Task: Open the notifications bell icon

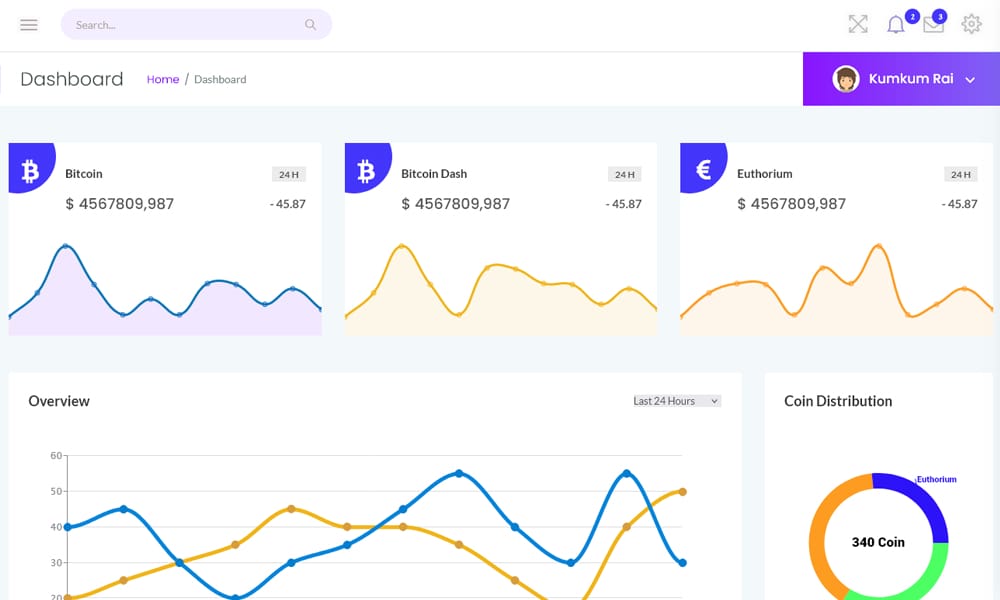Action: (895, 23)
